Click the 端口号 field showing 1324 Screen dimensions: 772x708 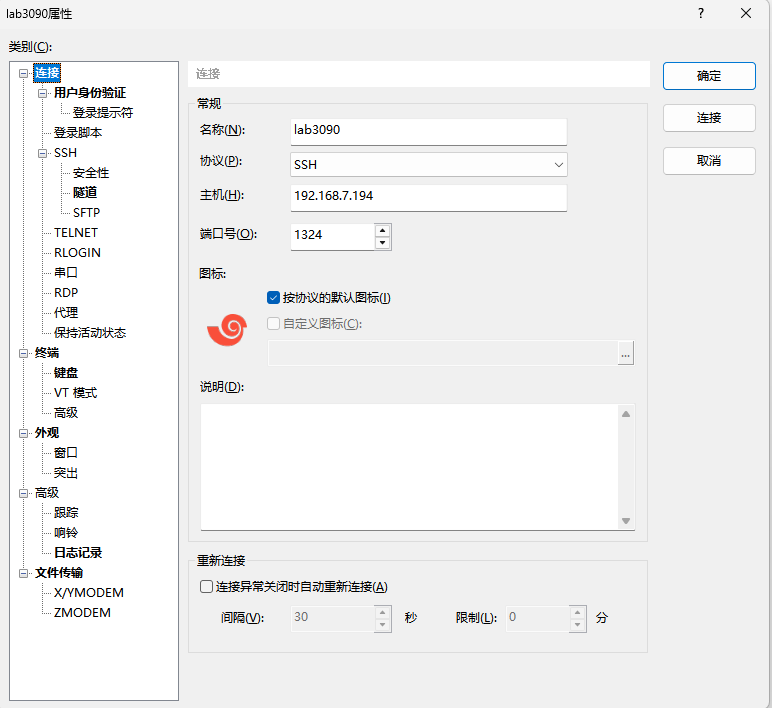(332, 236)
